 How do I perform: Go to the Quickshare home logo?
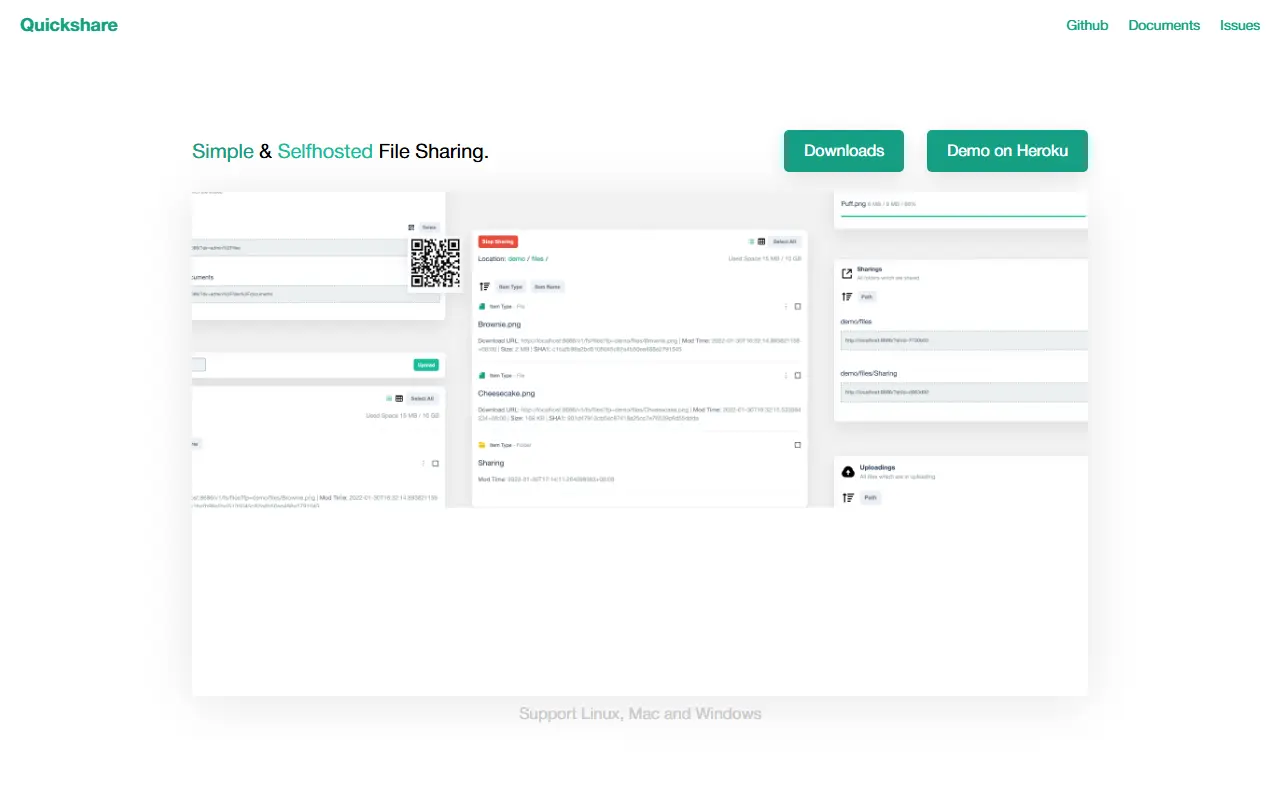[x=69, y=25]
